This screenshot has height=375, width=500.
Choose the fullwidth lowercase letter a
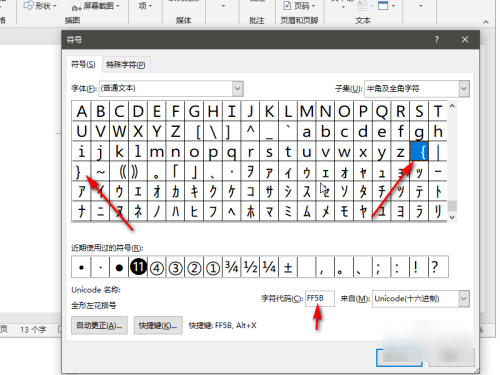[x=307, y=132]
